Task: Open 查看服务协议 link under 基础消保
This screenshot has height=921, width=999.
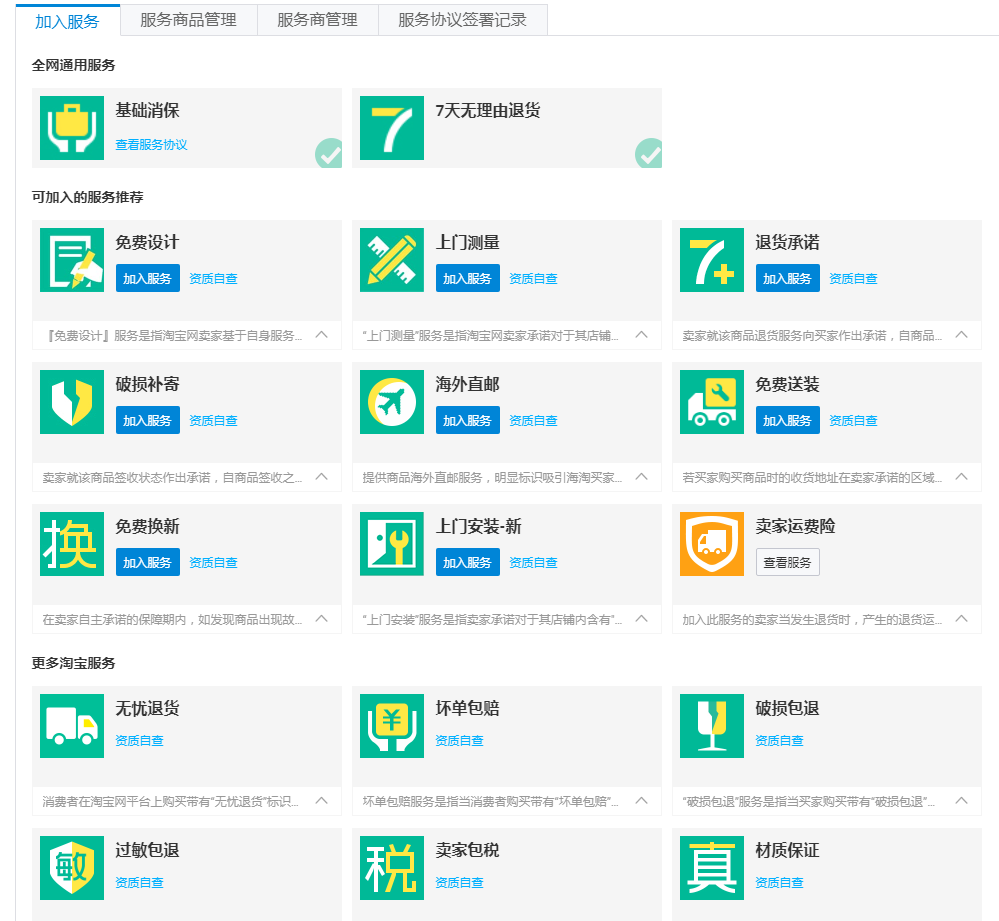Action: click(152, 145)
